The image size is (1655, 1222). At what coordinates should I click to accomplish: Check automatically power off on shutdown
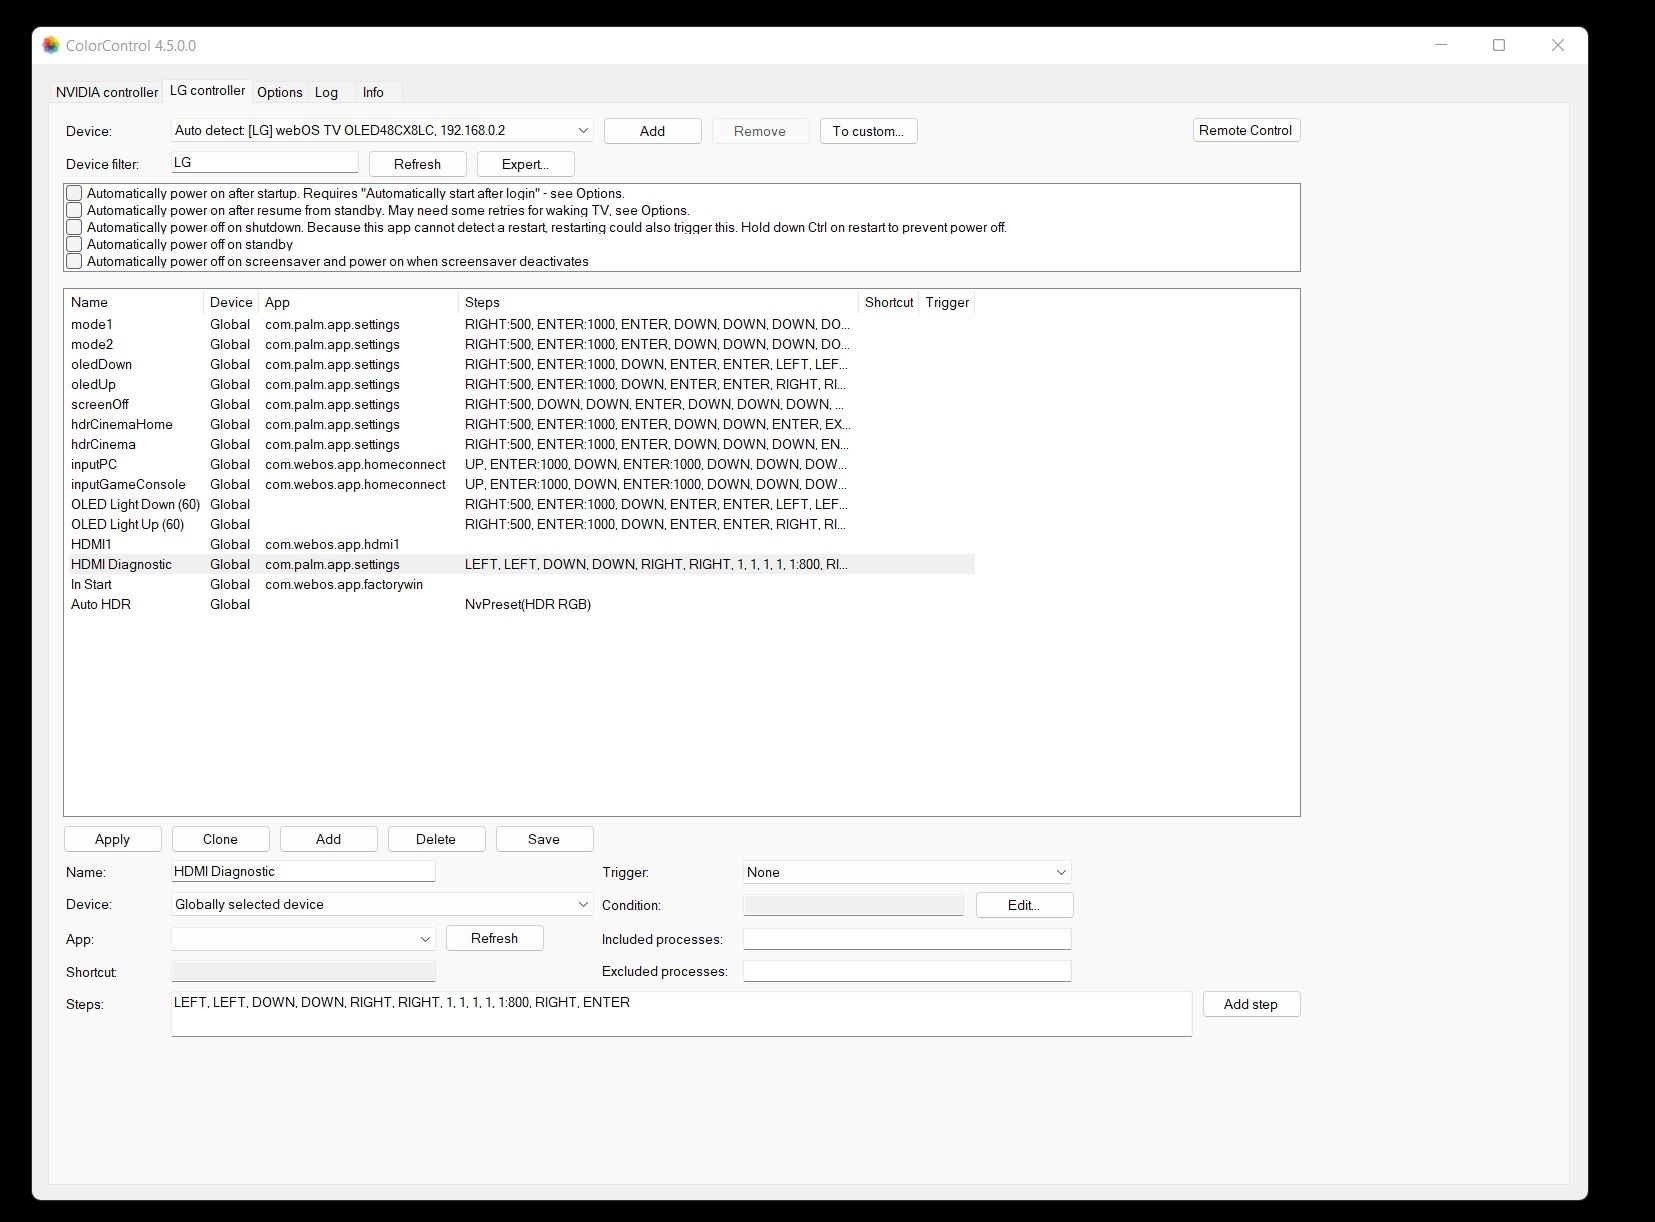(74, 227)
